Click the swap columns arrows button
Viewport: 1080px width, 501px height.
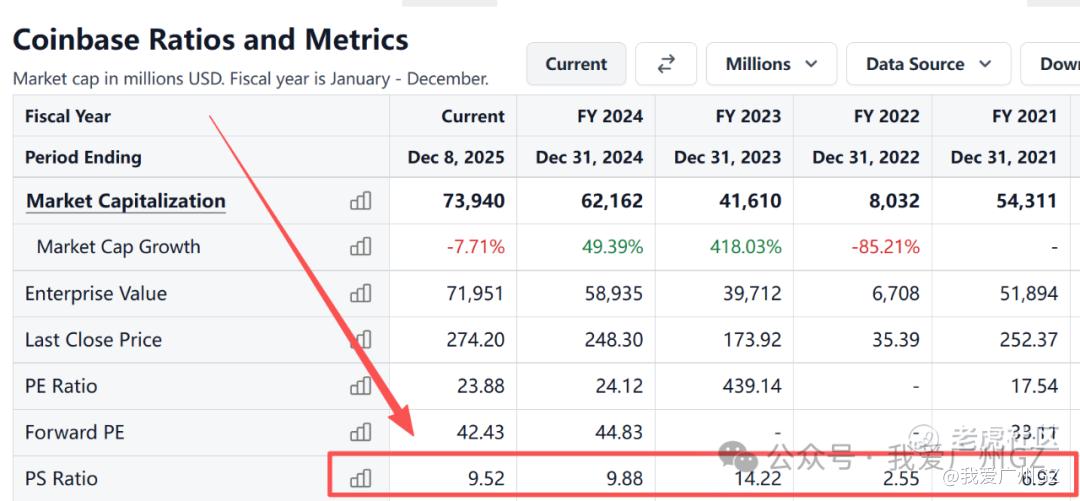coord(666,64)
